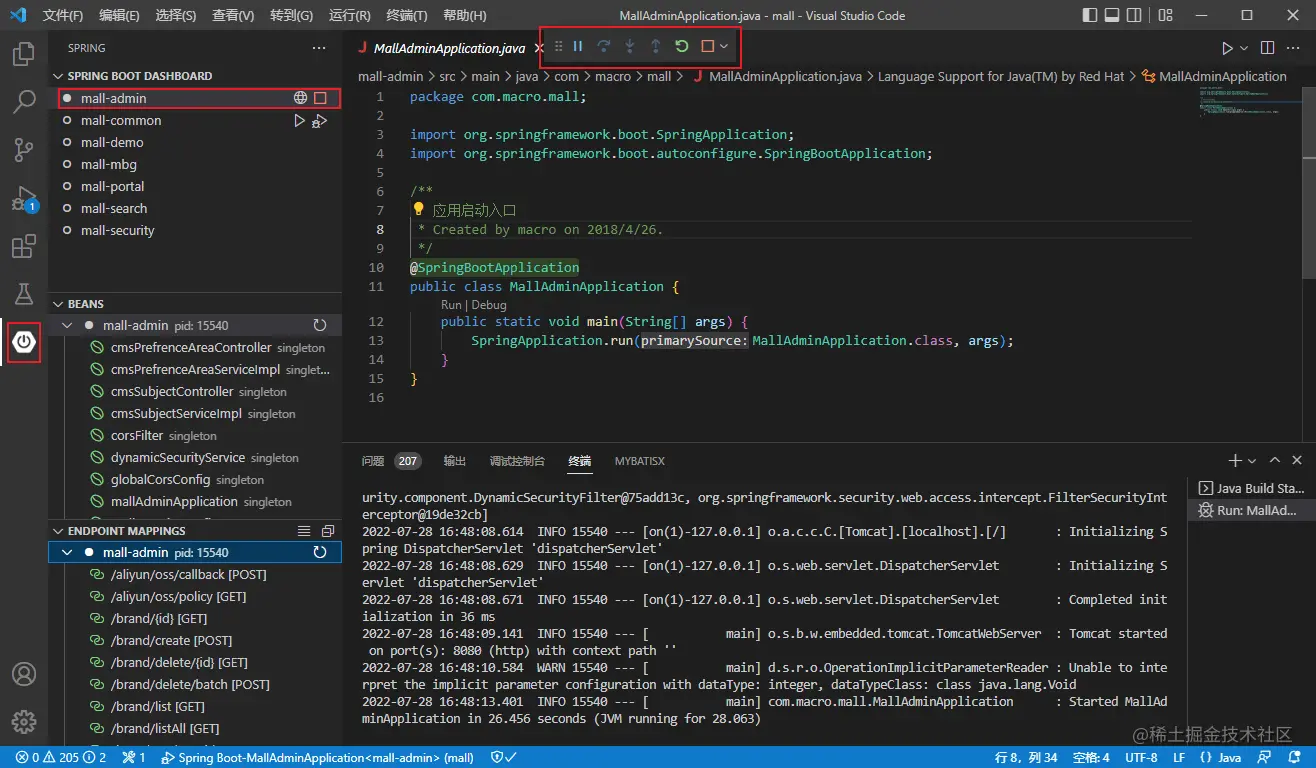The image size is (1316, 768).
Task: Step over in debug toolbar
Action: pyautogui.click(x=604, y=46)
